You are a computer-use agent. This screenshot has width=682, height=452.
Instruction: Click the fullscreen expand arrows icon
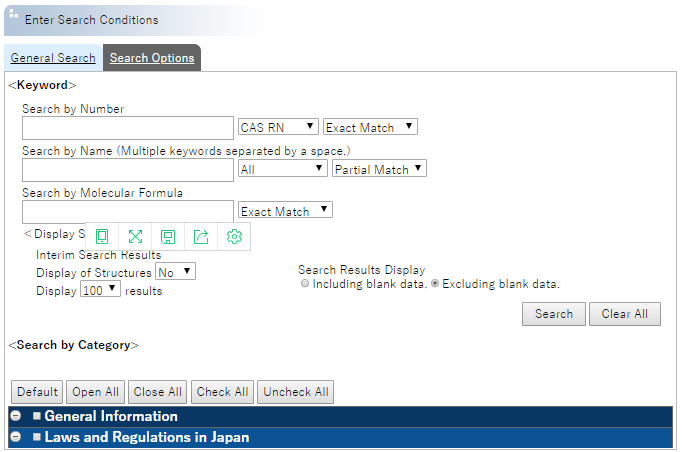coord(135,236)
